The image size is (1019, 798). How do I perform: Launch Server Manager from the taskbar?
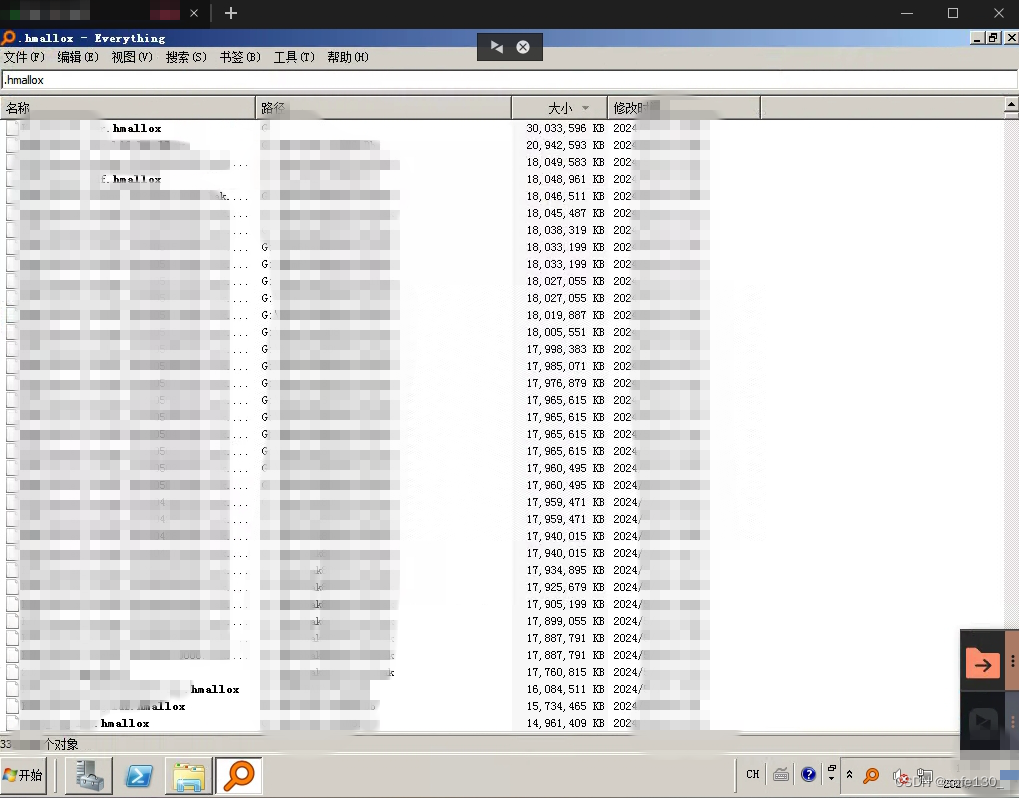coord(89,775)
